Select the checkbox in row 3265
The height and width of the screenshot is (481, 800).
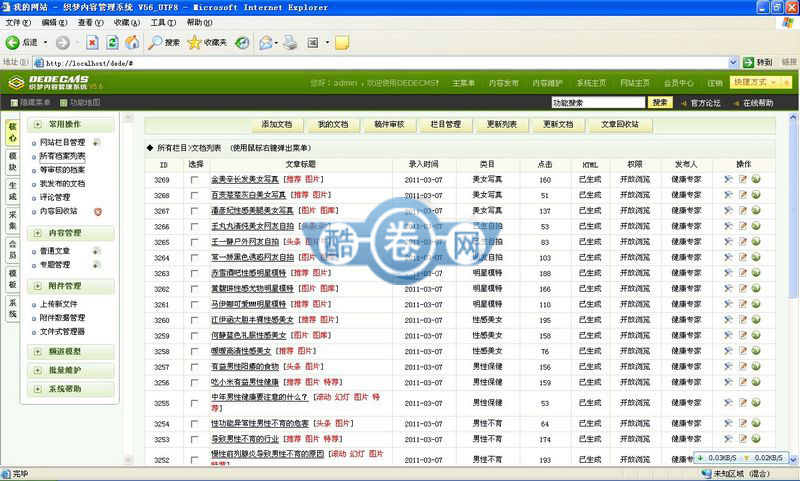click(194, 242)
